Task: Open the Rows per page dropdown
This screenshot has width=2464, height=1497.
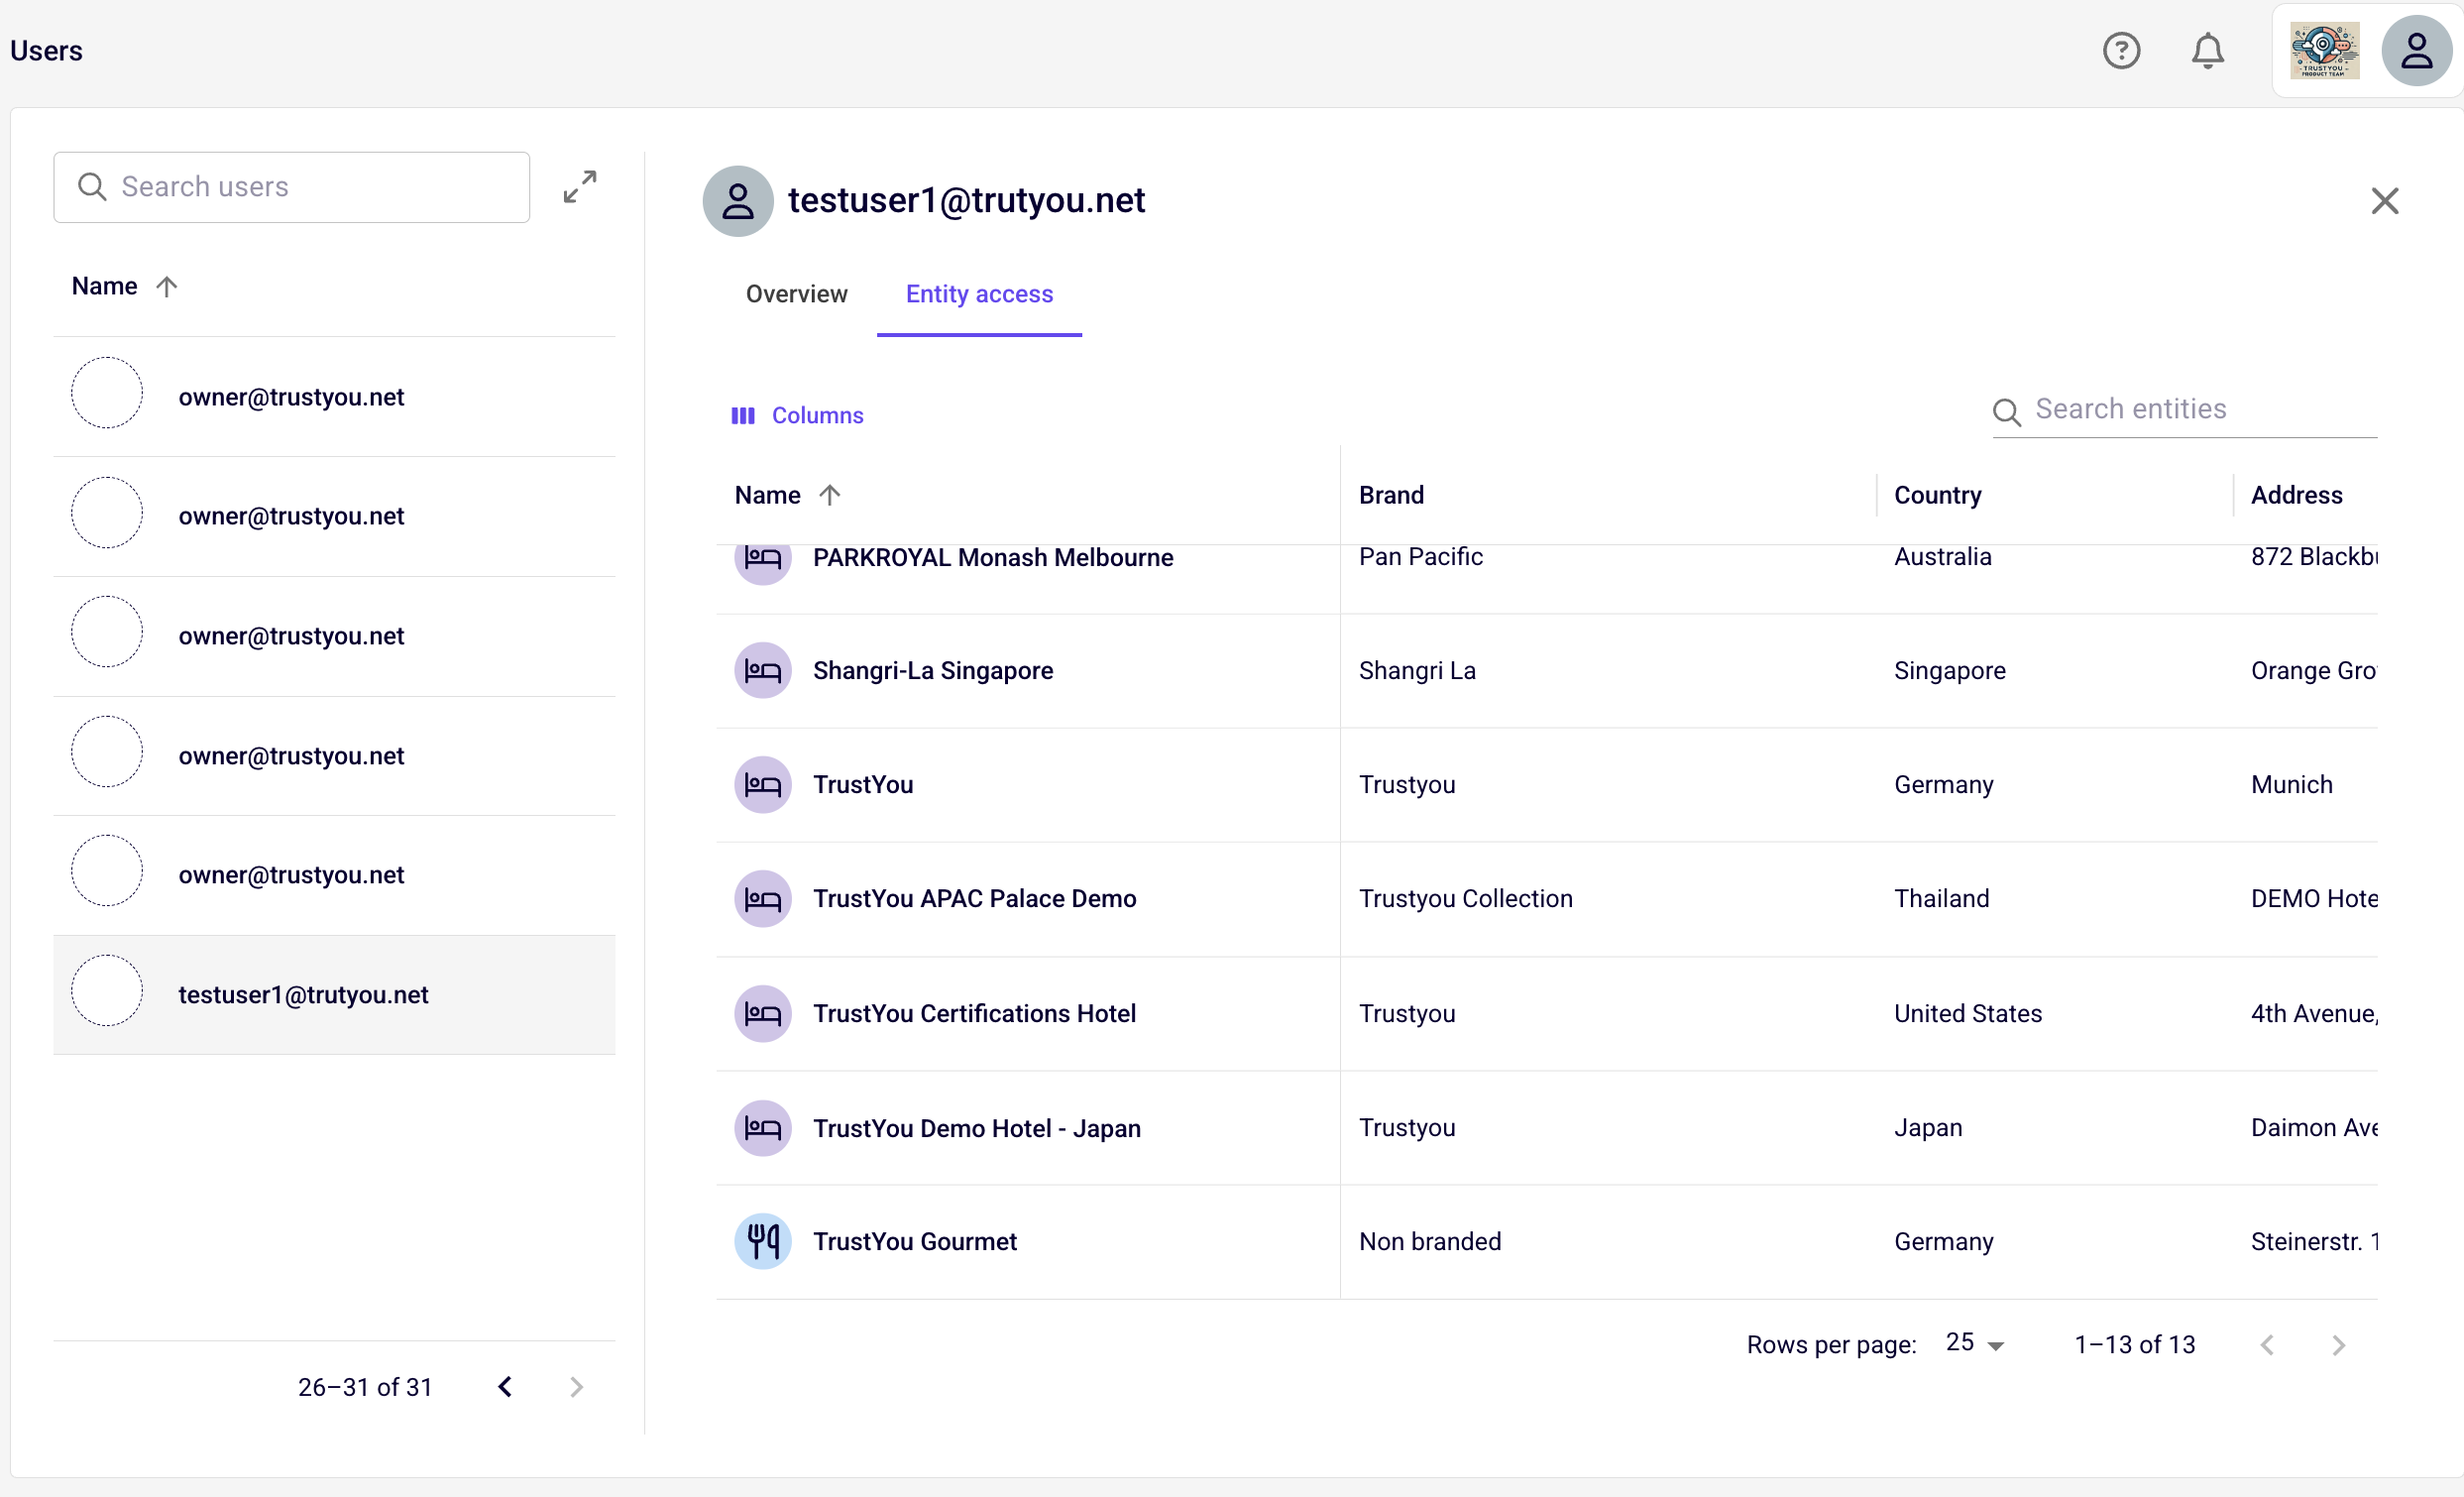Action: [x=1974, y=1343]
